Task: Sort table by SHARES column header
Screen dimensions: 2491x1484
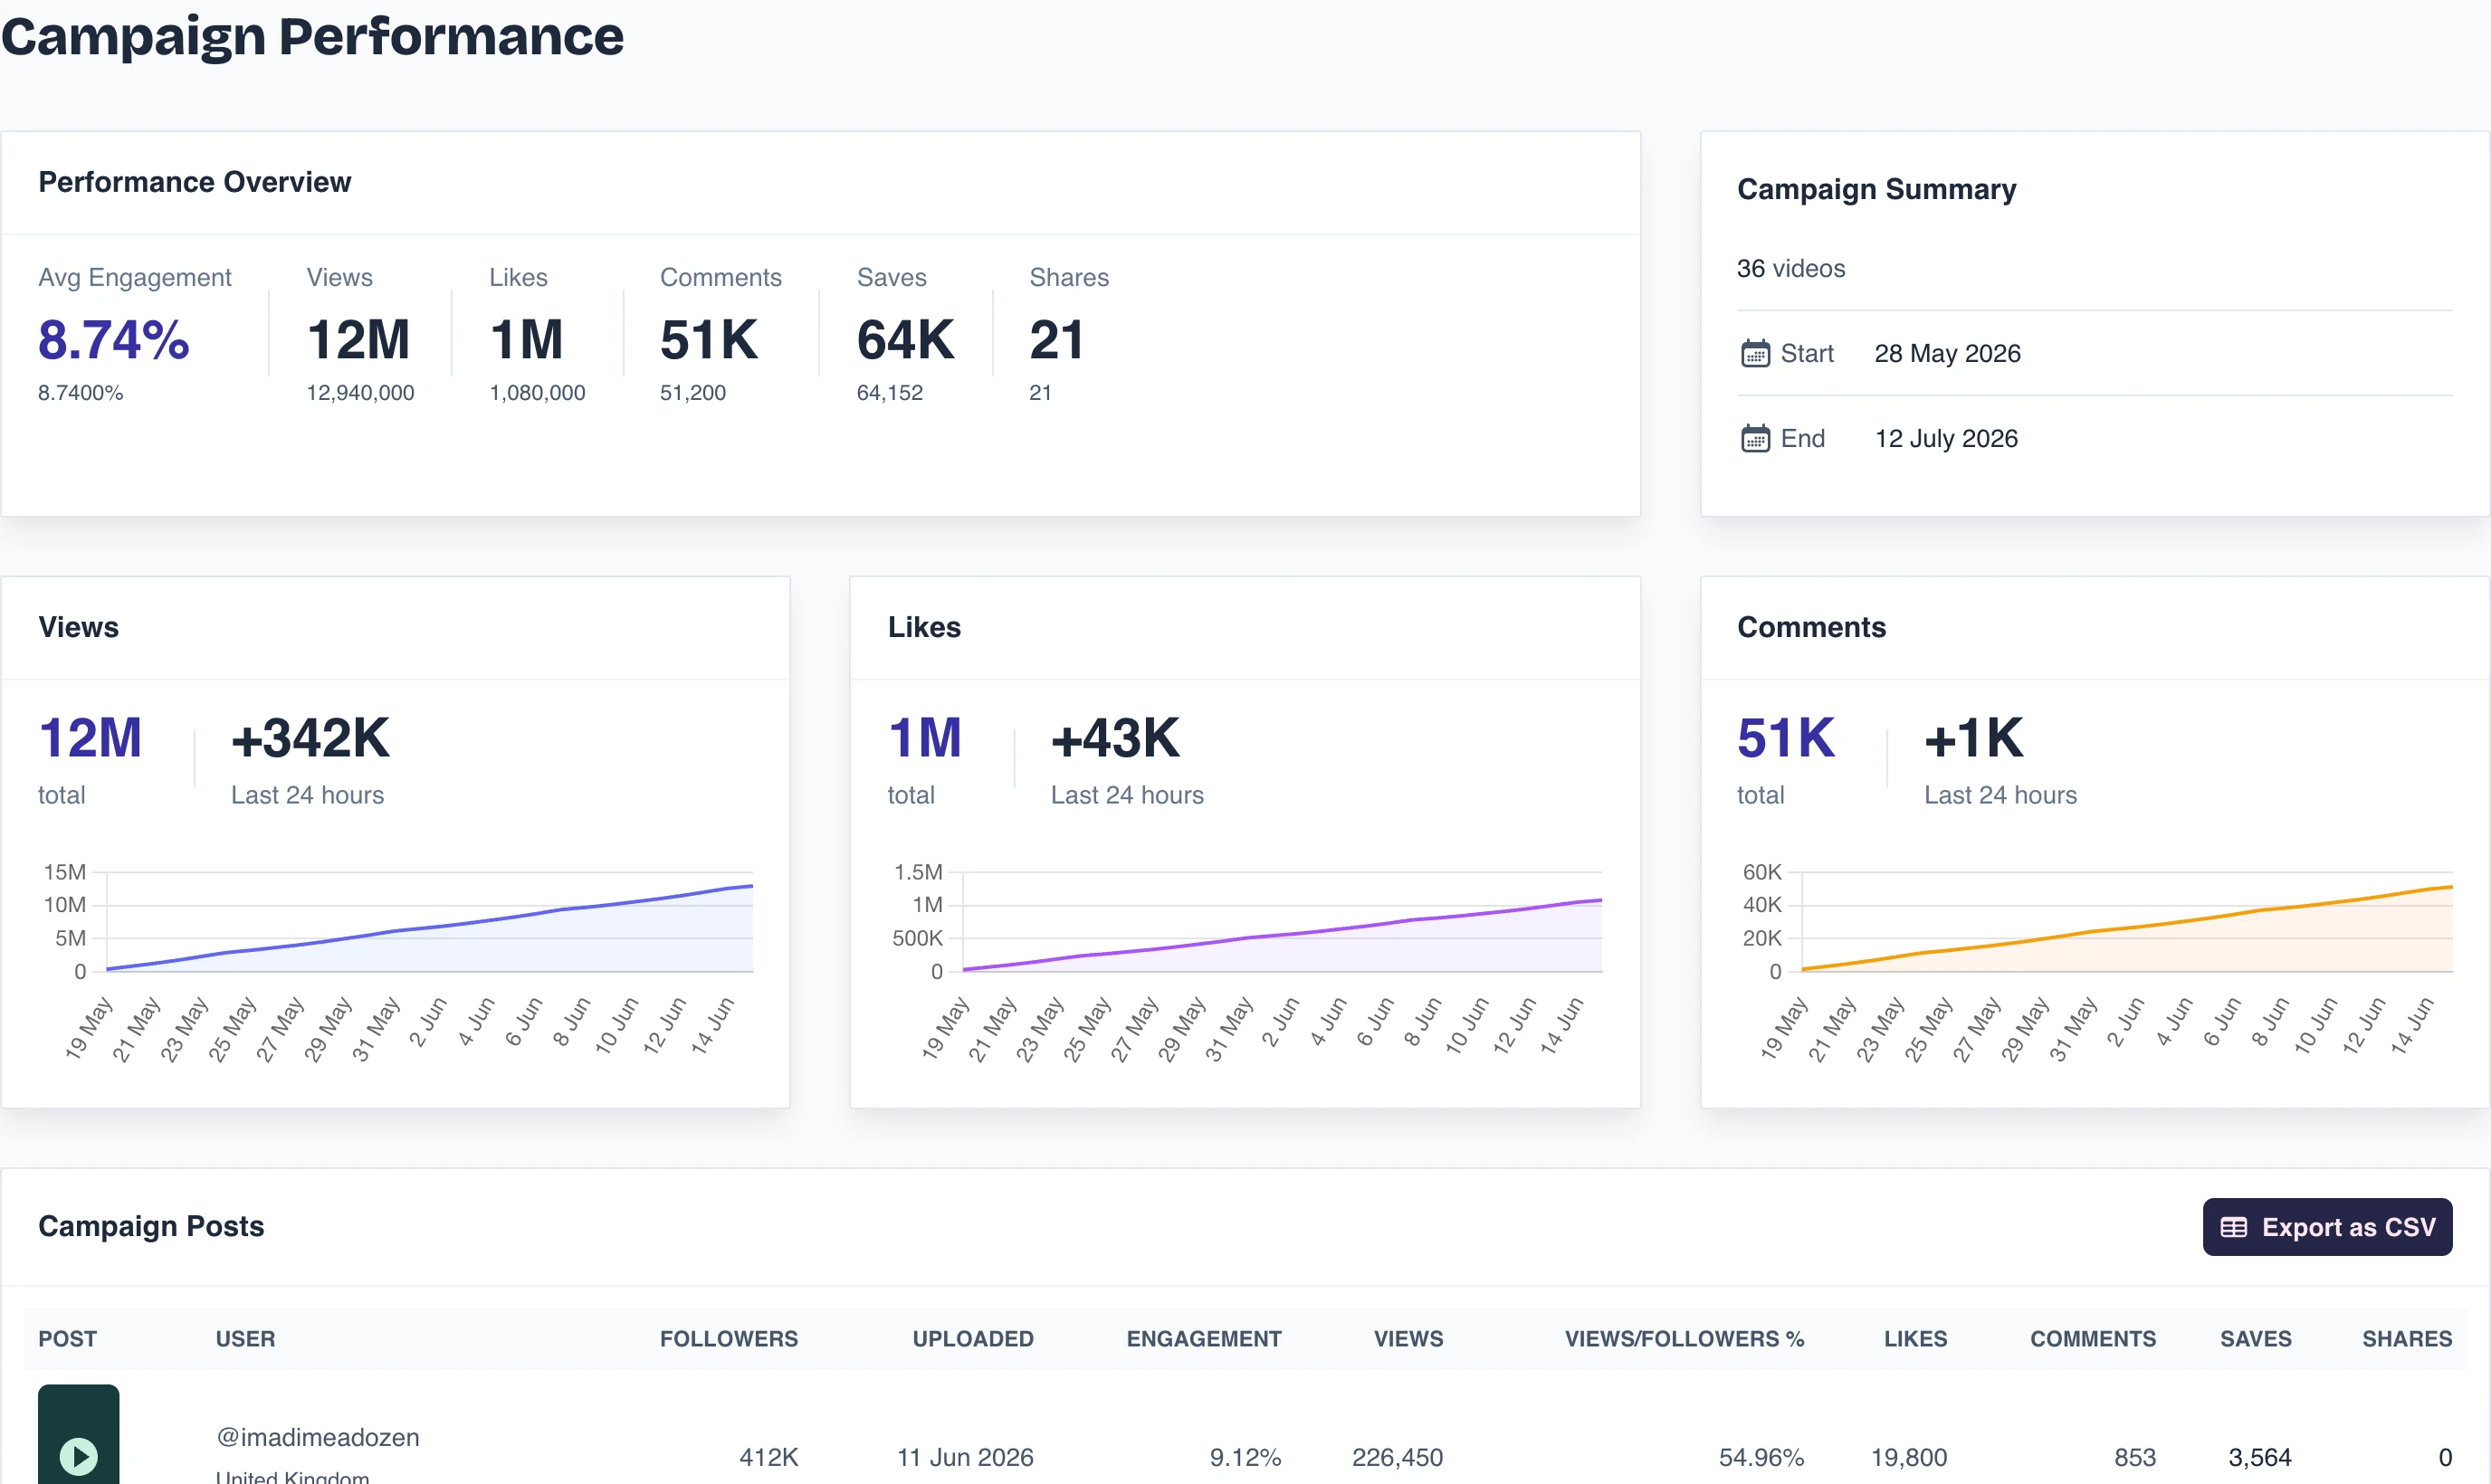Action: click(2406, 1339)
